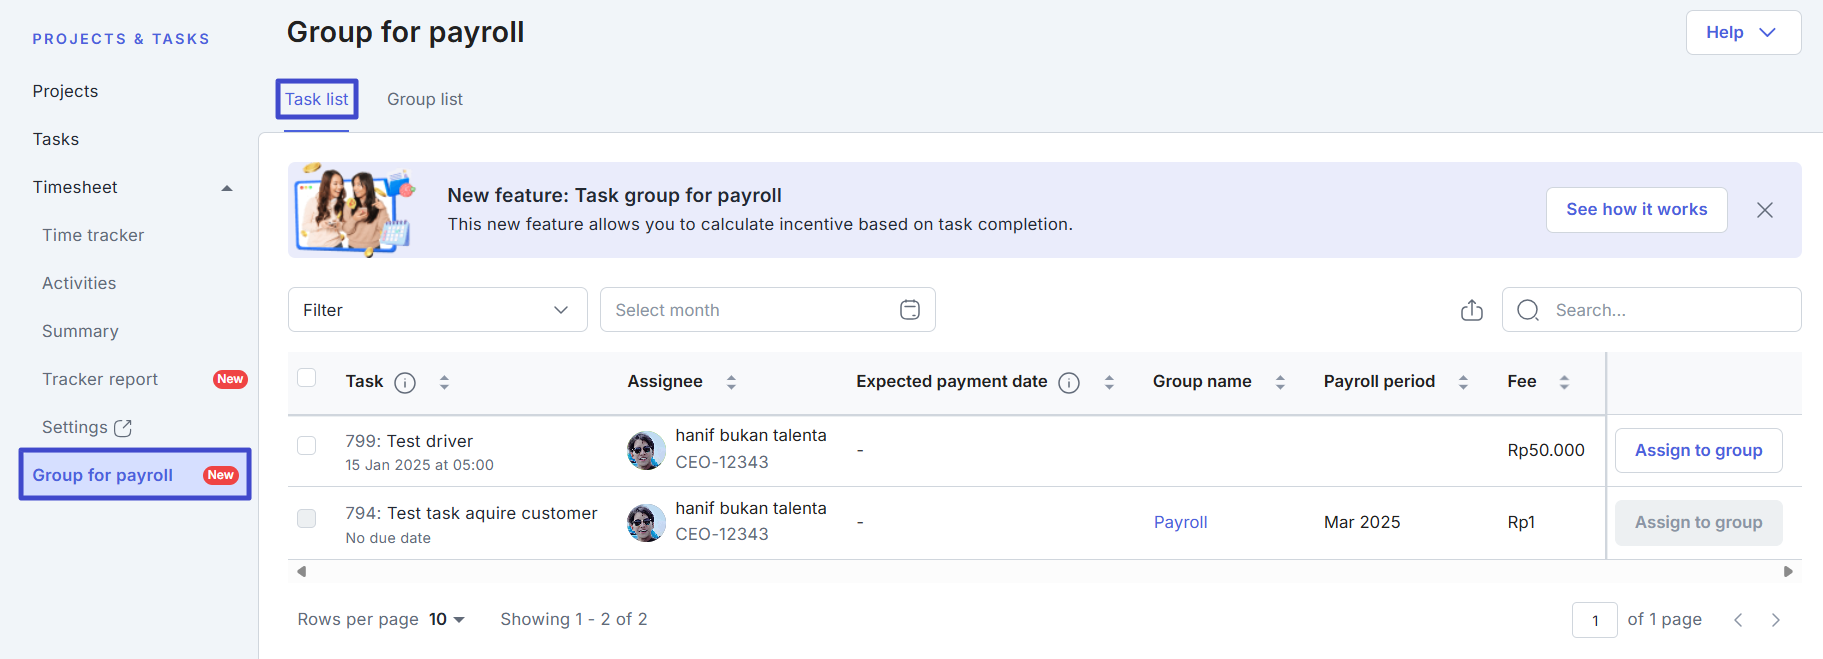Dismiss the new feature banner
The image size is (1823, 659).
click(1764, 210)
